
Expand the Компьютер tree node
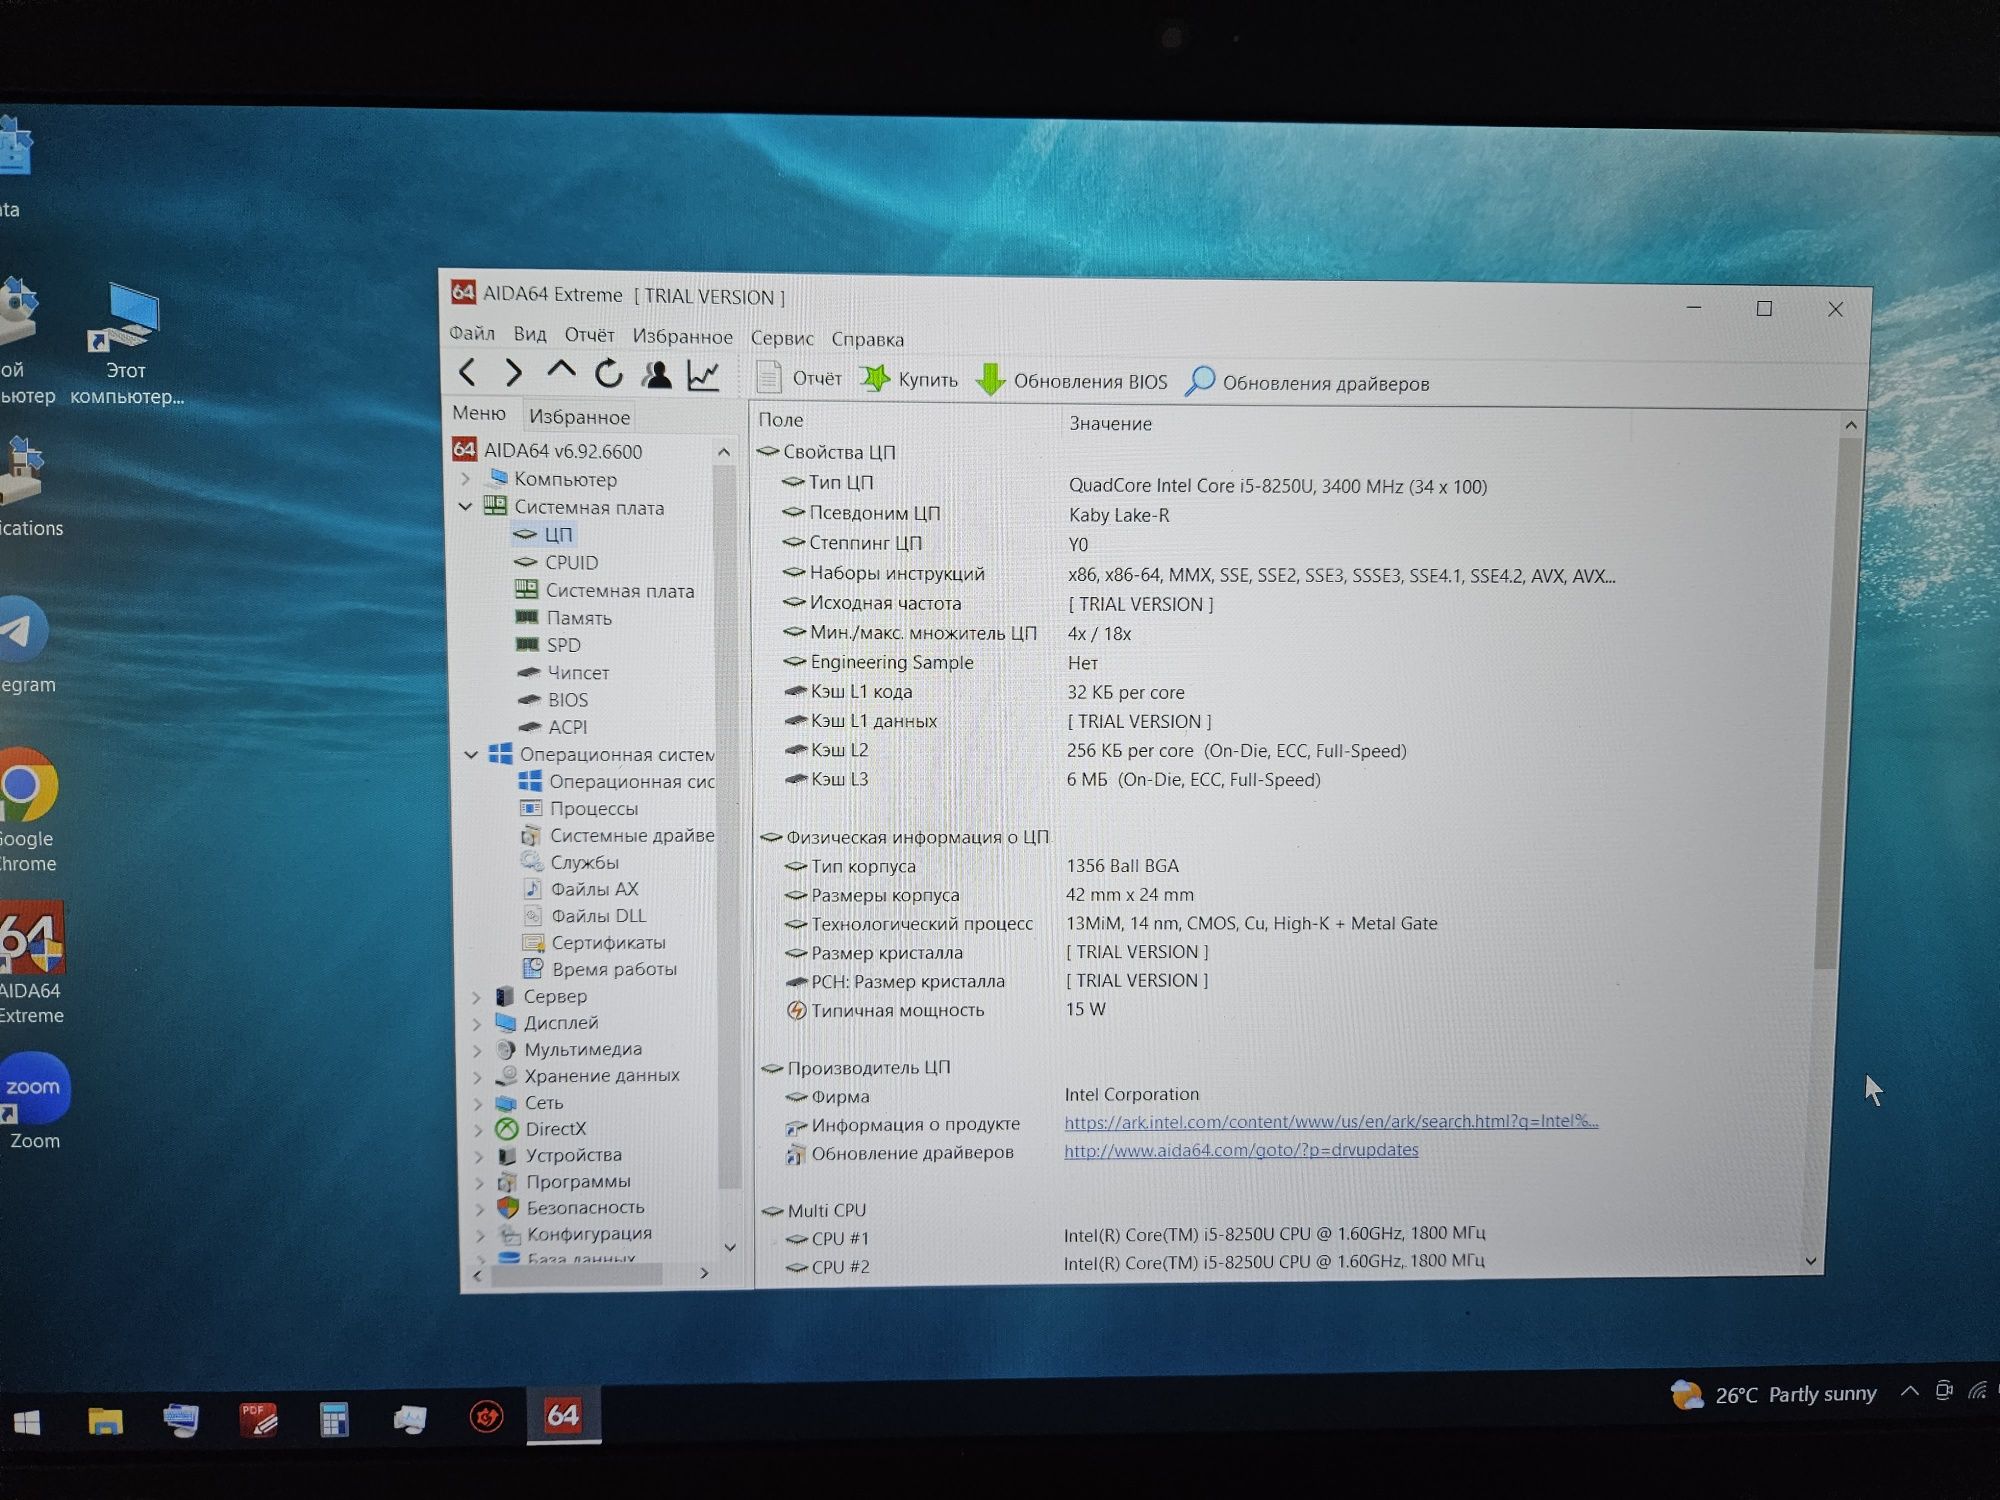click(x=466, y=479)
